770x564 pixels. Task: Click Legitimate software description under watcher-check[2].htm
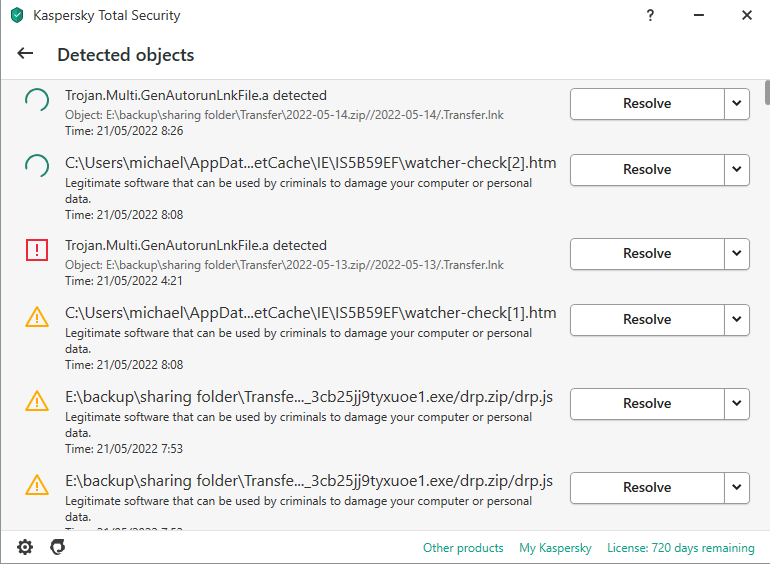point(298,191)
